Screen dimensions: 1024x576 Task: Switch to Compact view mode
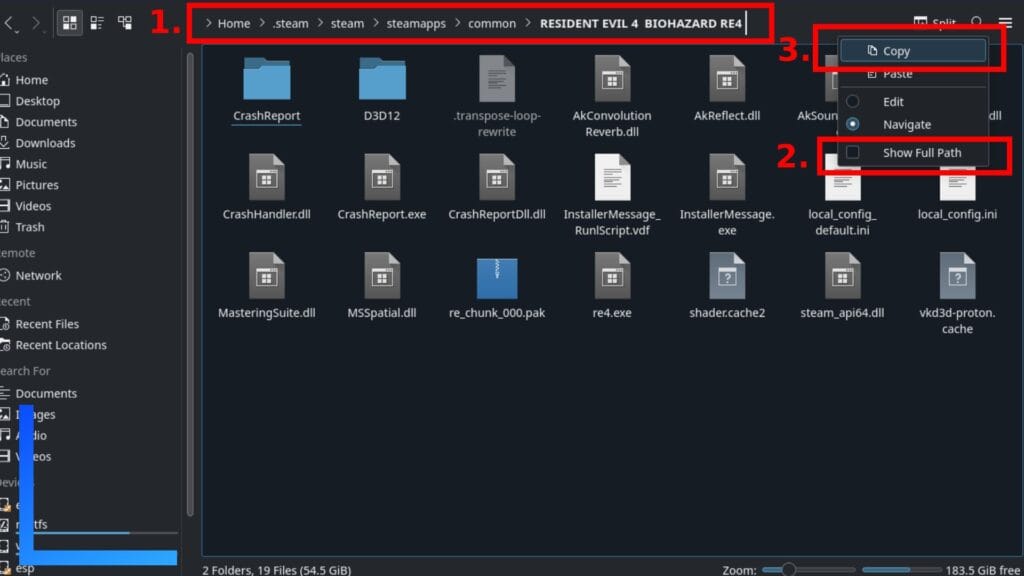tap(97, 22)
